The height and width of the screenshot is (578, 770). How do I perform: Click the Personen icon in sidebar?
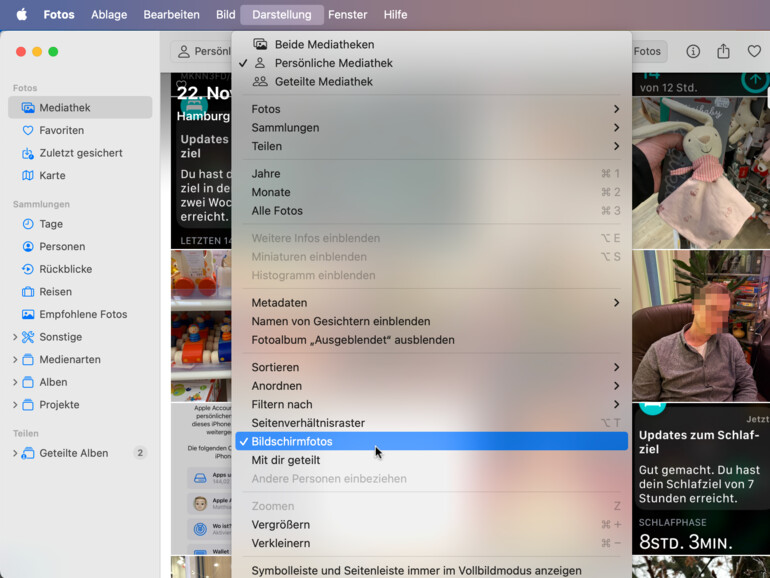(x=28, y=247)
